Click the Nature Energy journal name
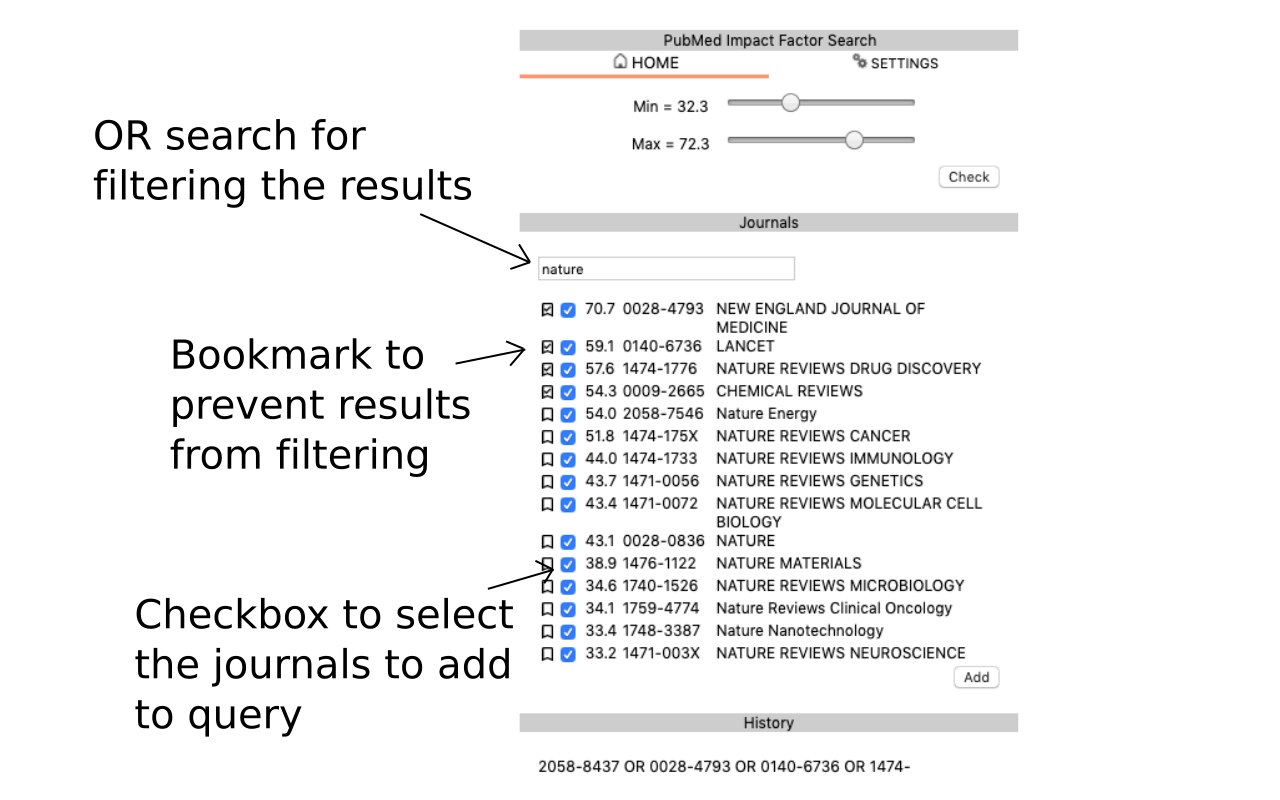This screenshot has width=1280, height=800. coord(766,413)
